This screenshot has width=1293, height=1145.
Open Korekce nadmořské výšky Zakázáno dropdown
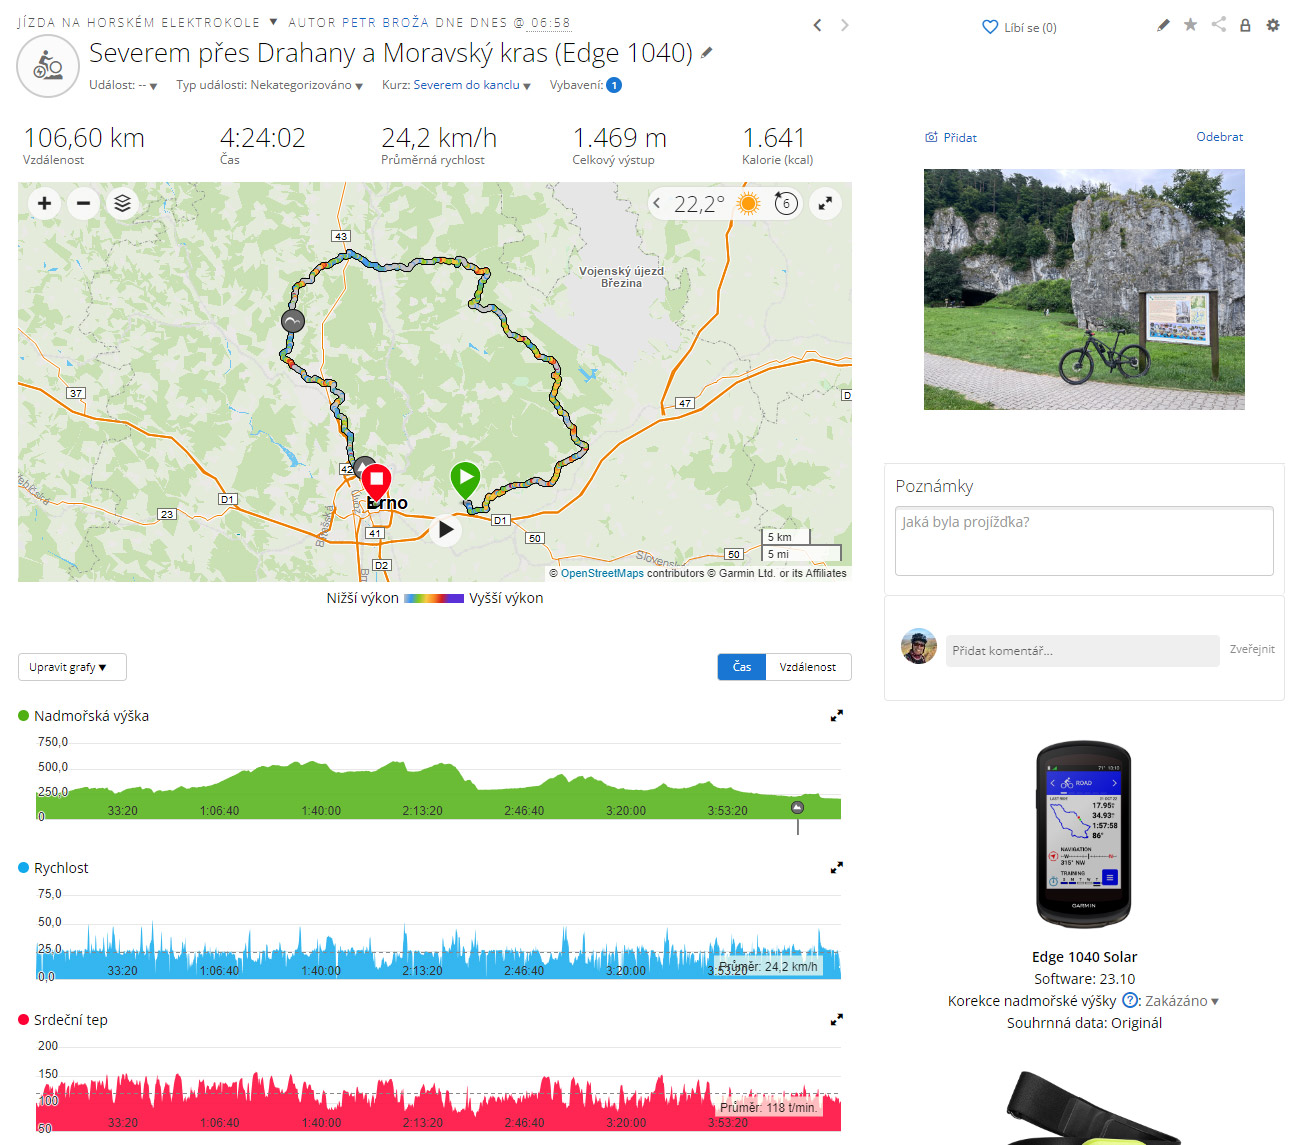point(1182,1001)
